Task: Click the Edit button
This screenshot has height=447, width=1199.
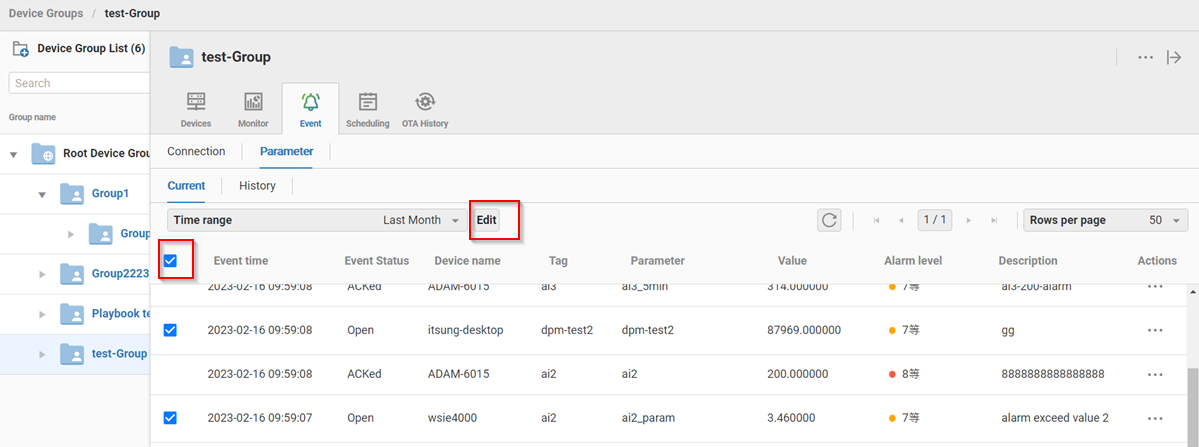Action: [486, 220]
